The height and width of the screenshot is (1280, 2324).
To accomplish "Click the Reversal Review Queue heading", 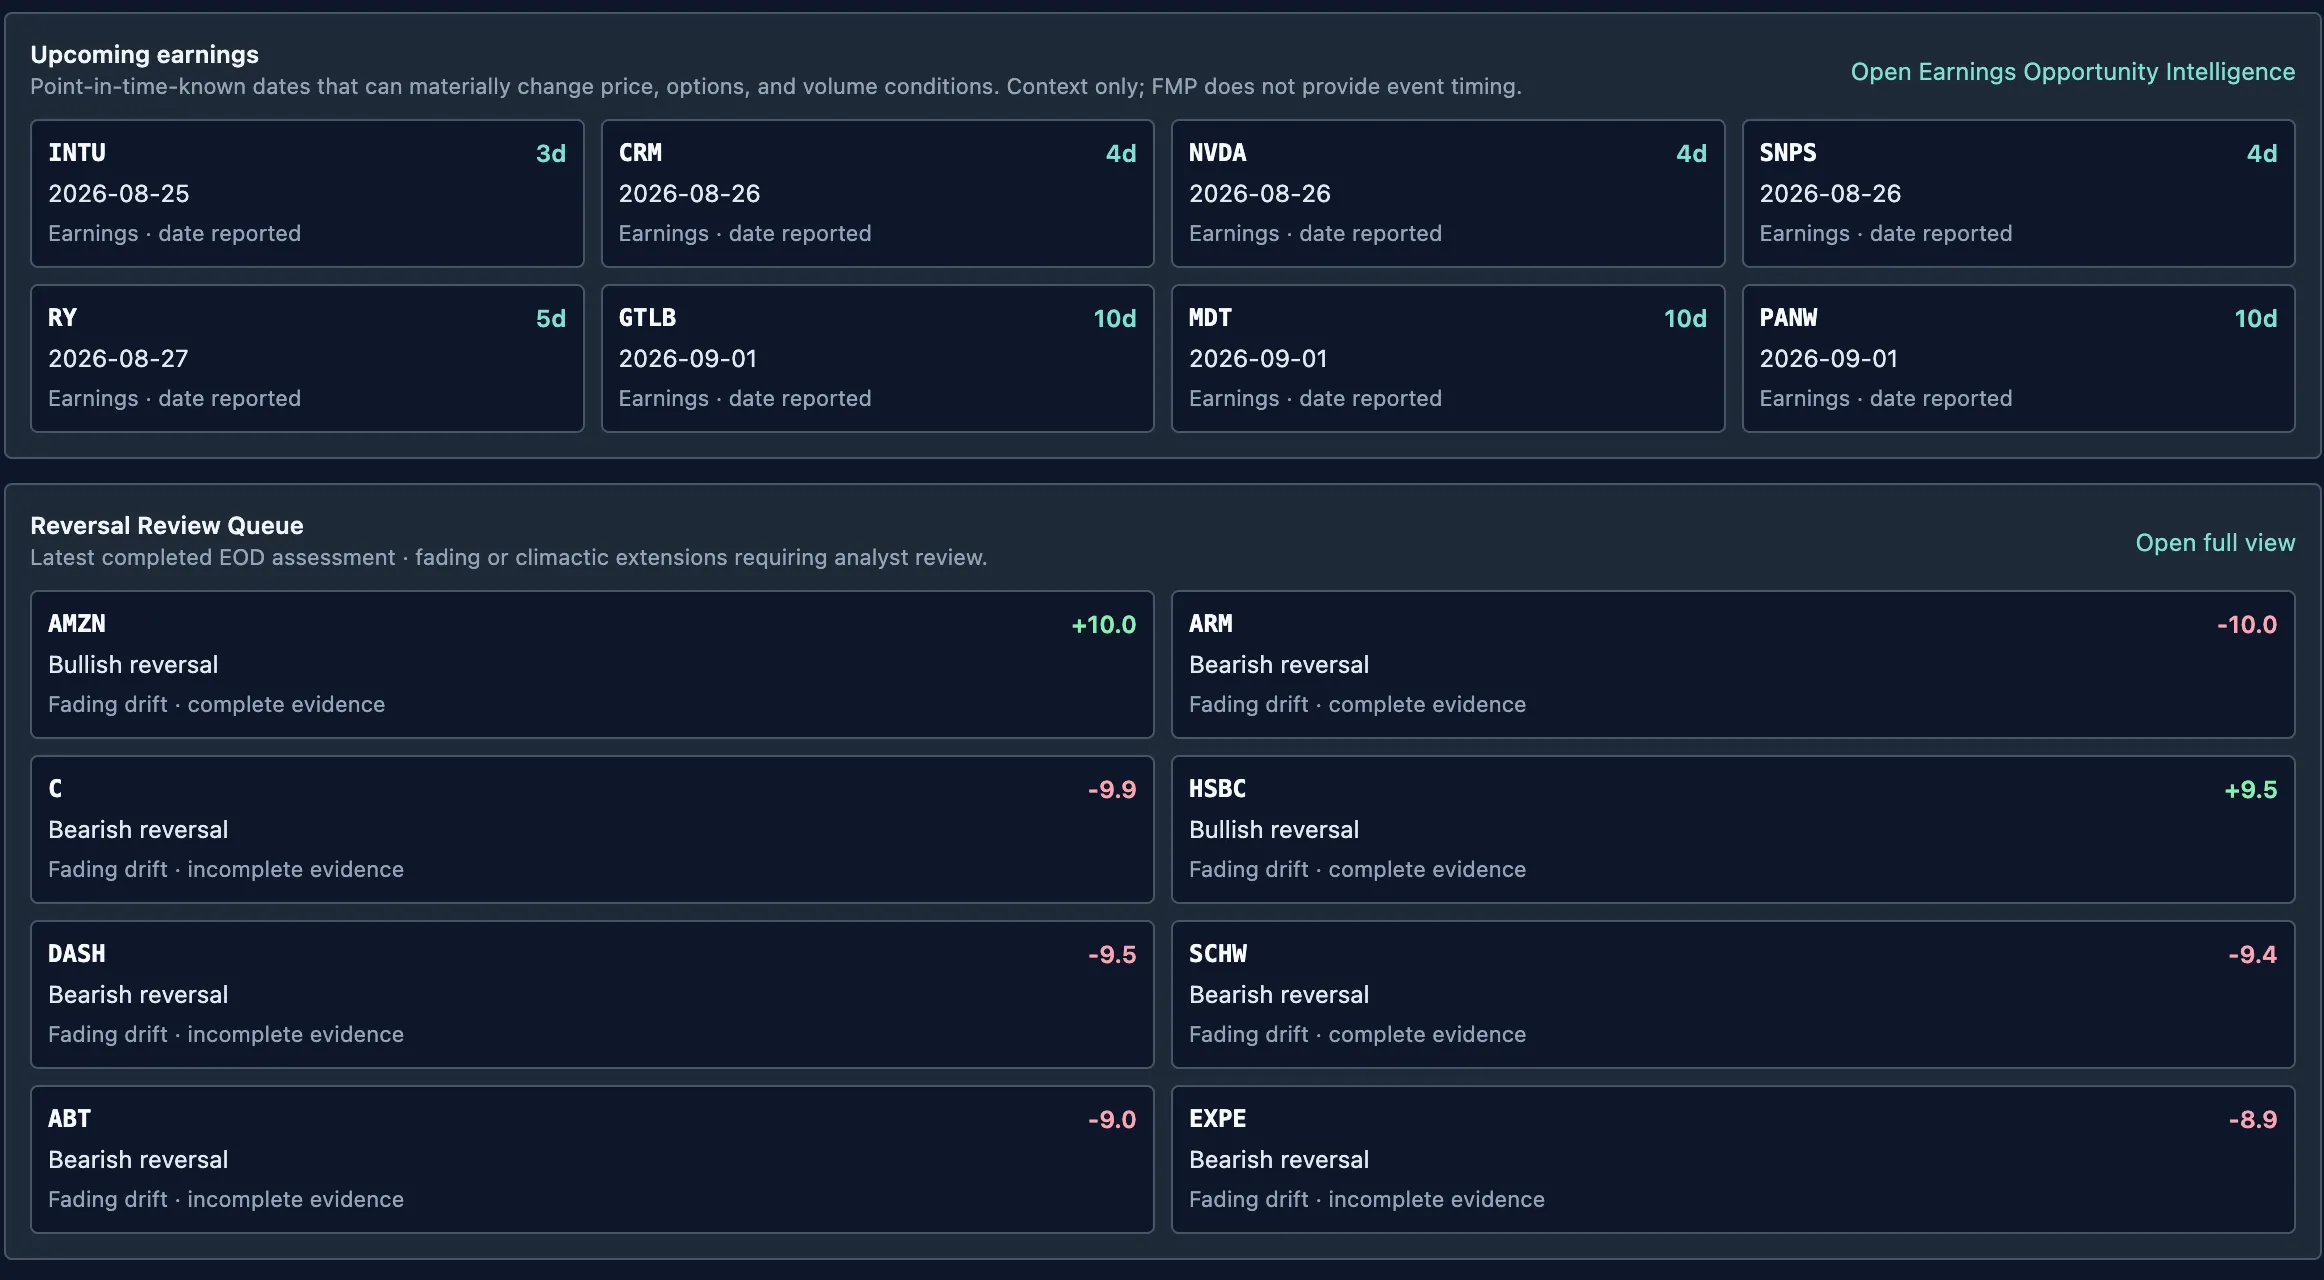I will [x=167, y=526].
